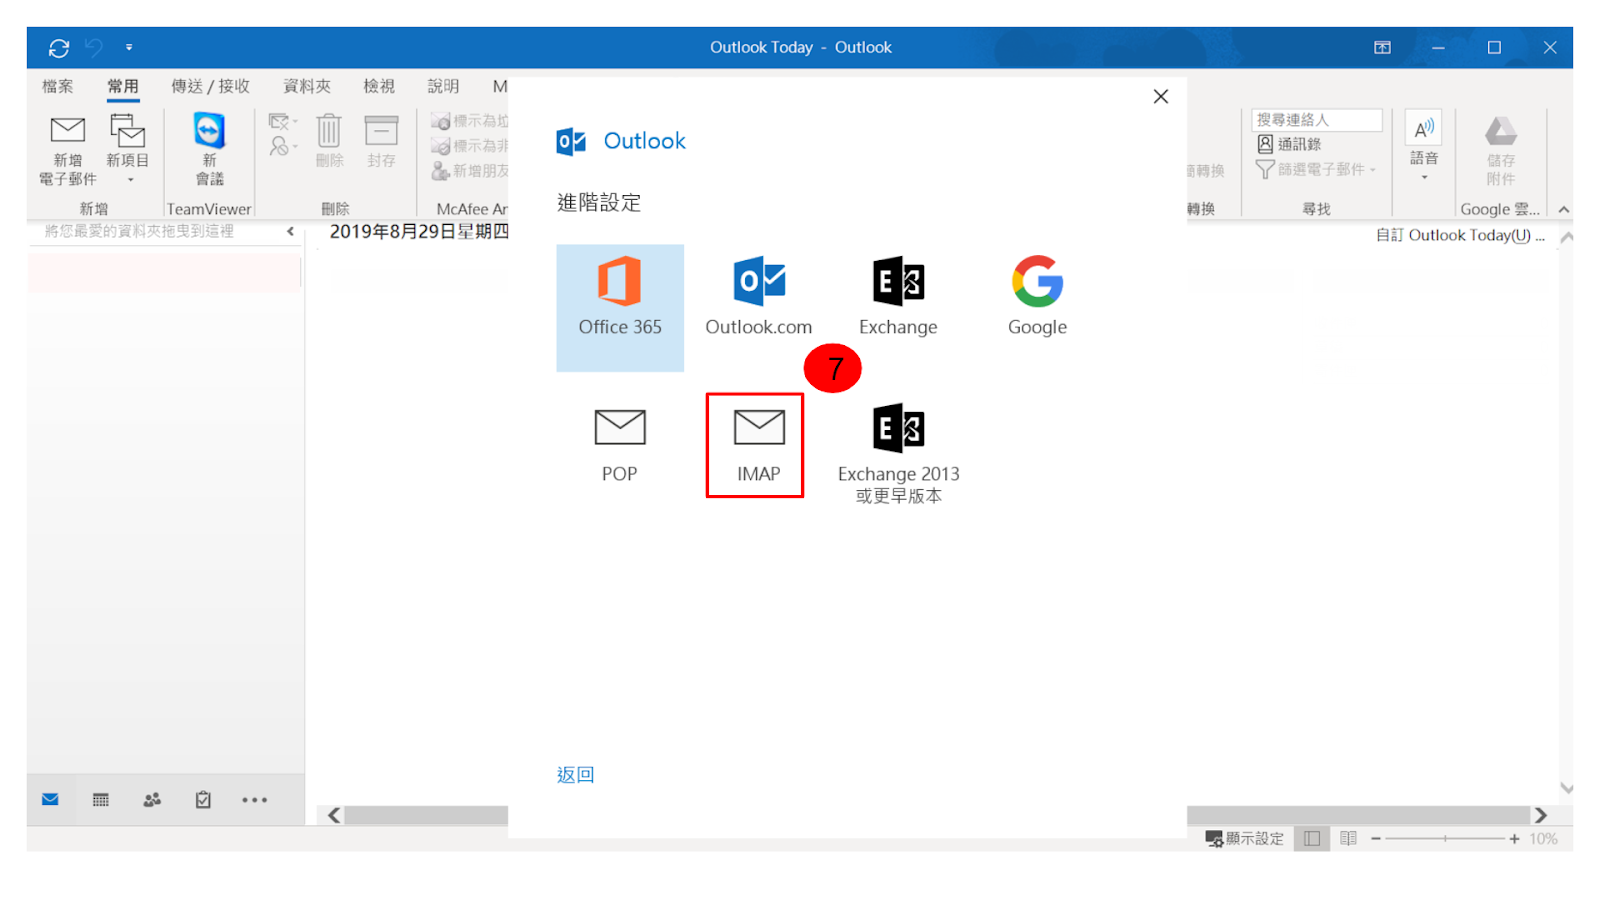Image resolution: width=1600 pixels, height=900 pixels.
Task: Open the quick access toolbar customize dropdown
Action: pos(129,47)
